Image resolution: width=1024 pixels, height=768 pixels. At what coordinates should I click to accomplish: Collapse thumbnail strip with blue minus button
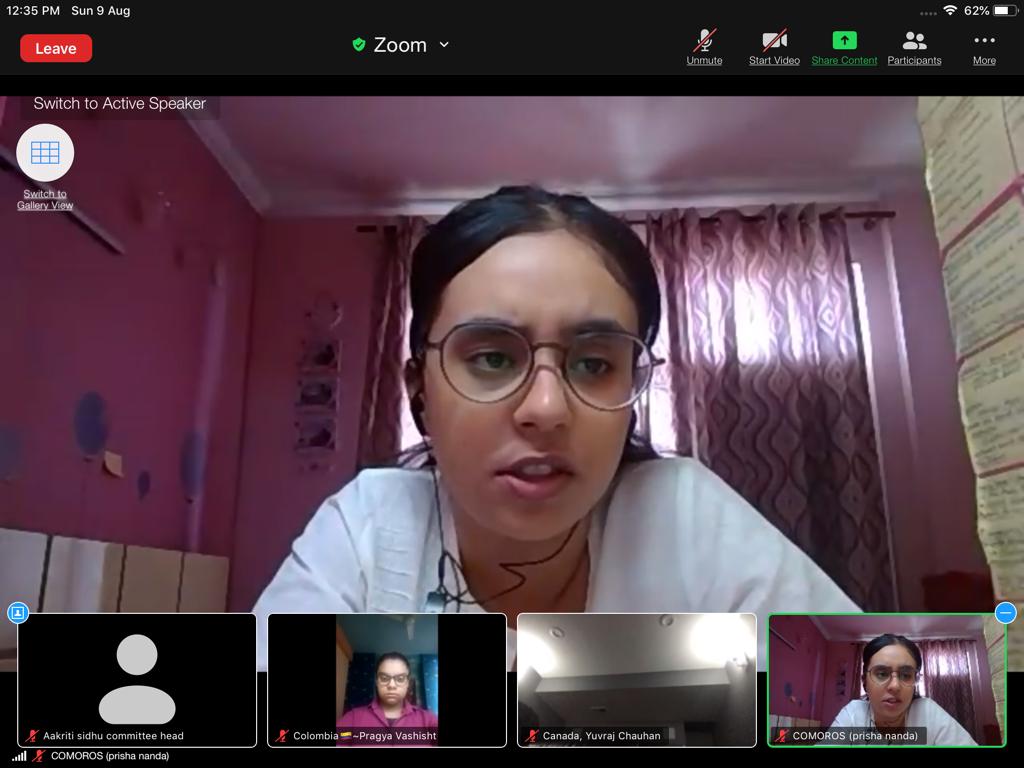click(x=1006, y=612)
